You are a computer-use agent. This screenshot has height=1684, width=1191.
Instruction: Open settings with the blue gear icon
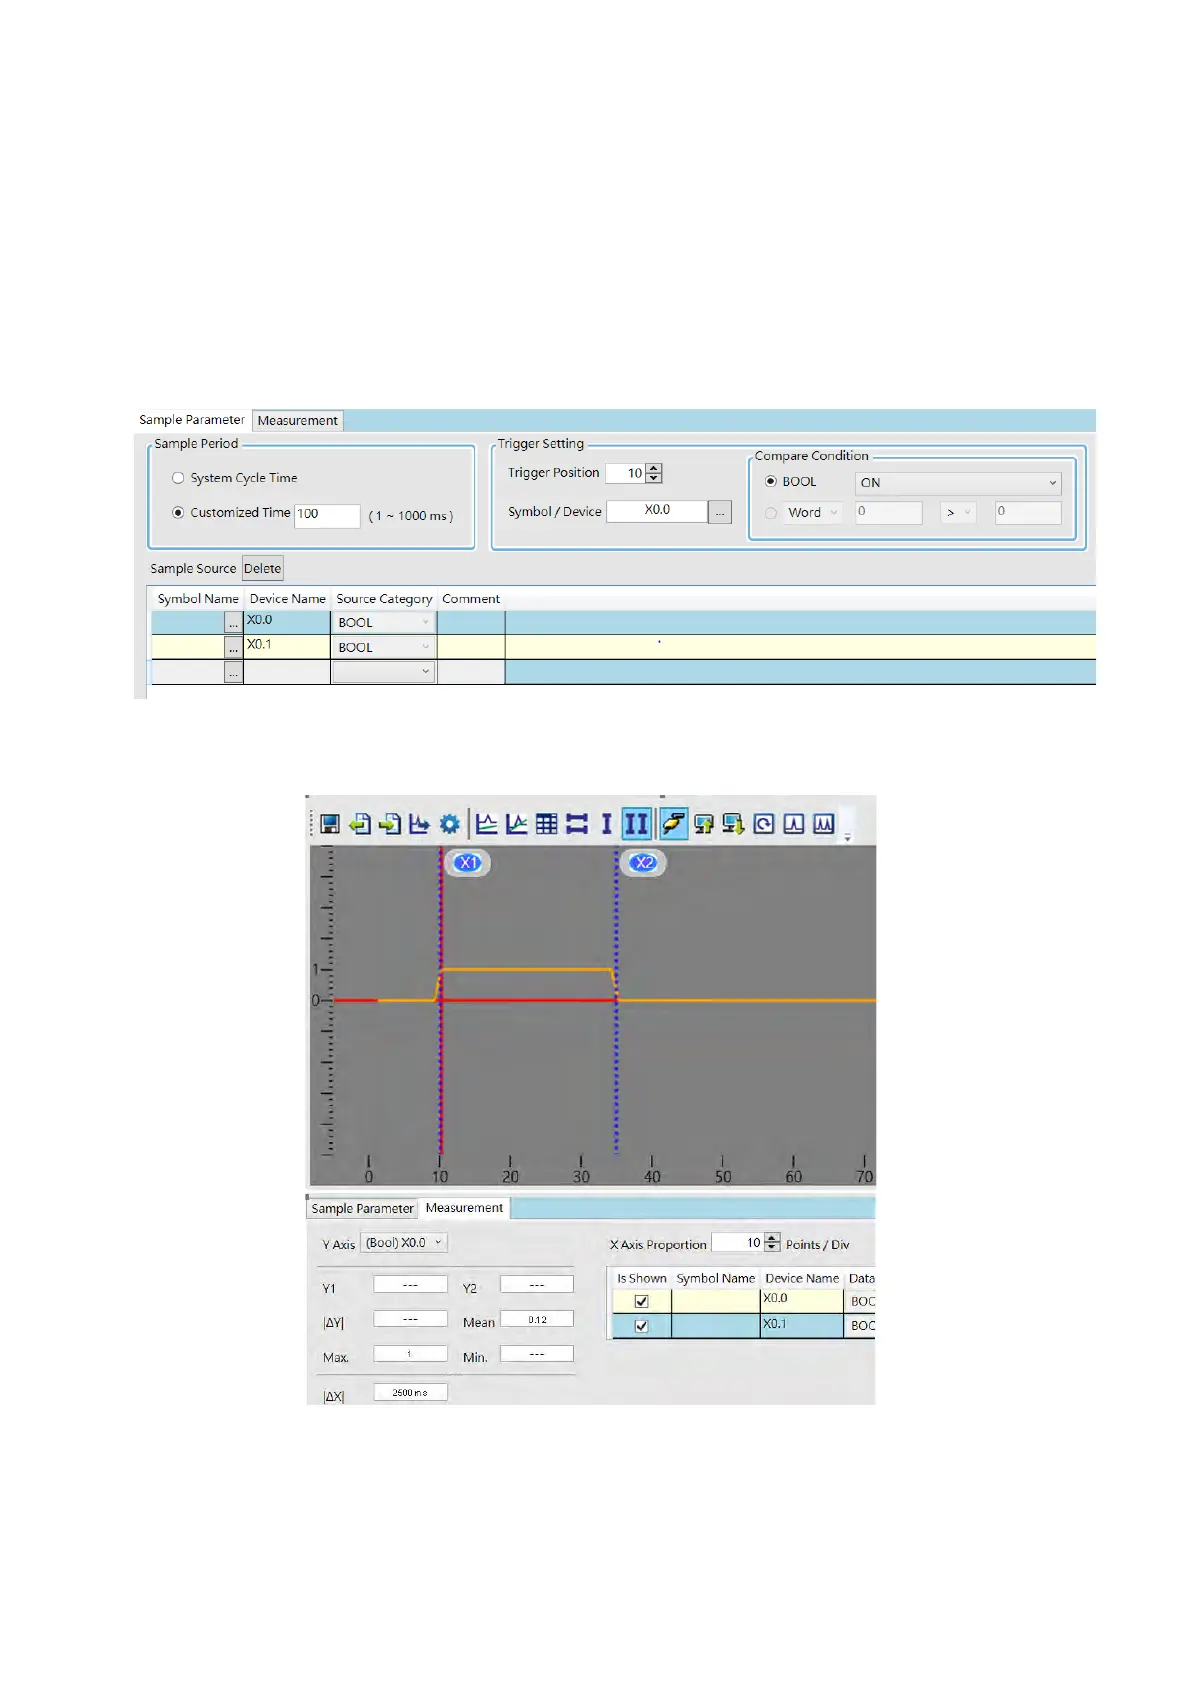tap(450, 824)
